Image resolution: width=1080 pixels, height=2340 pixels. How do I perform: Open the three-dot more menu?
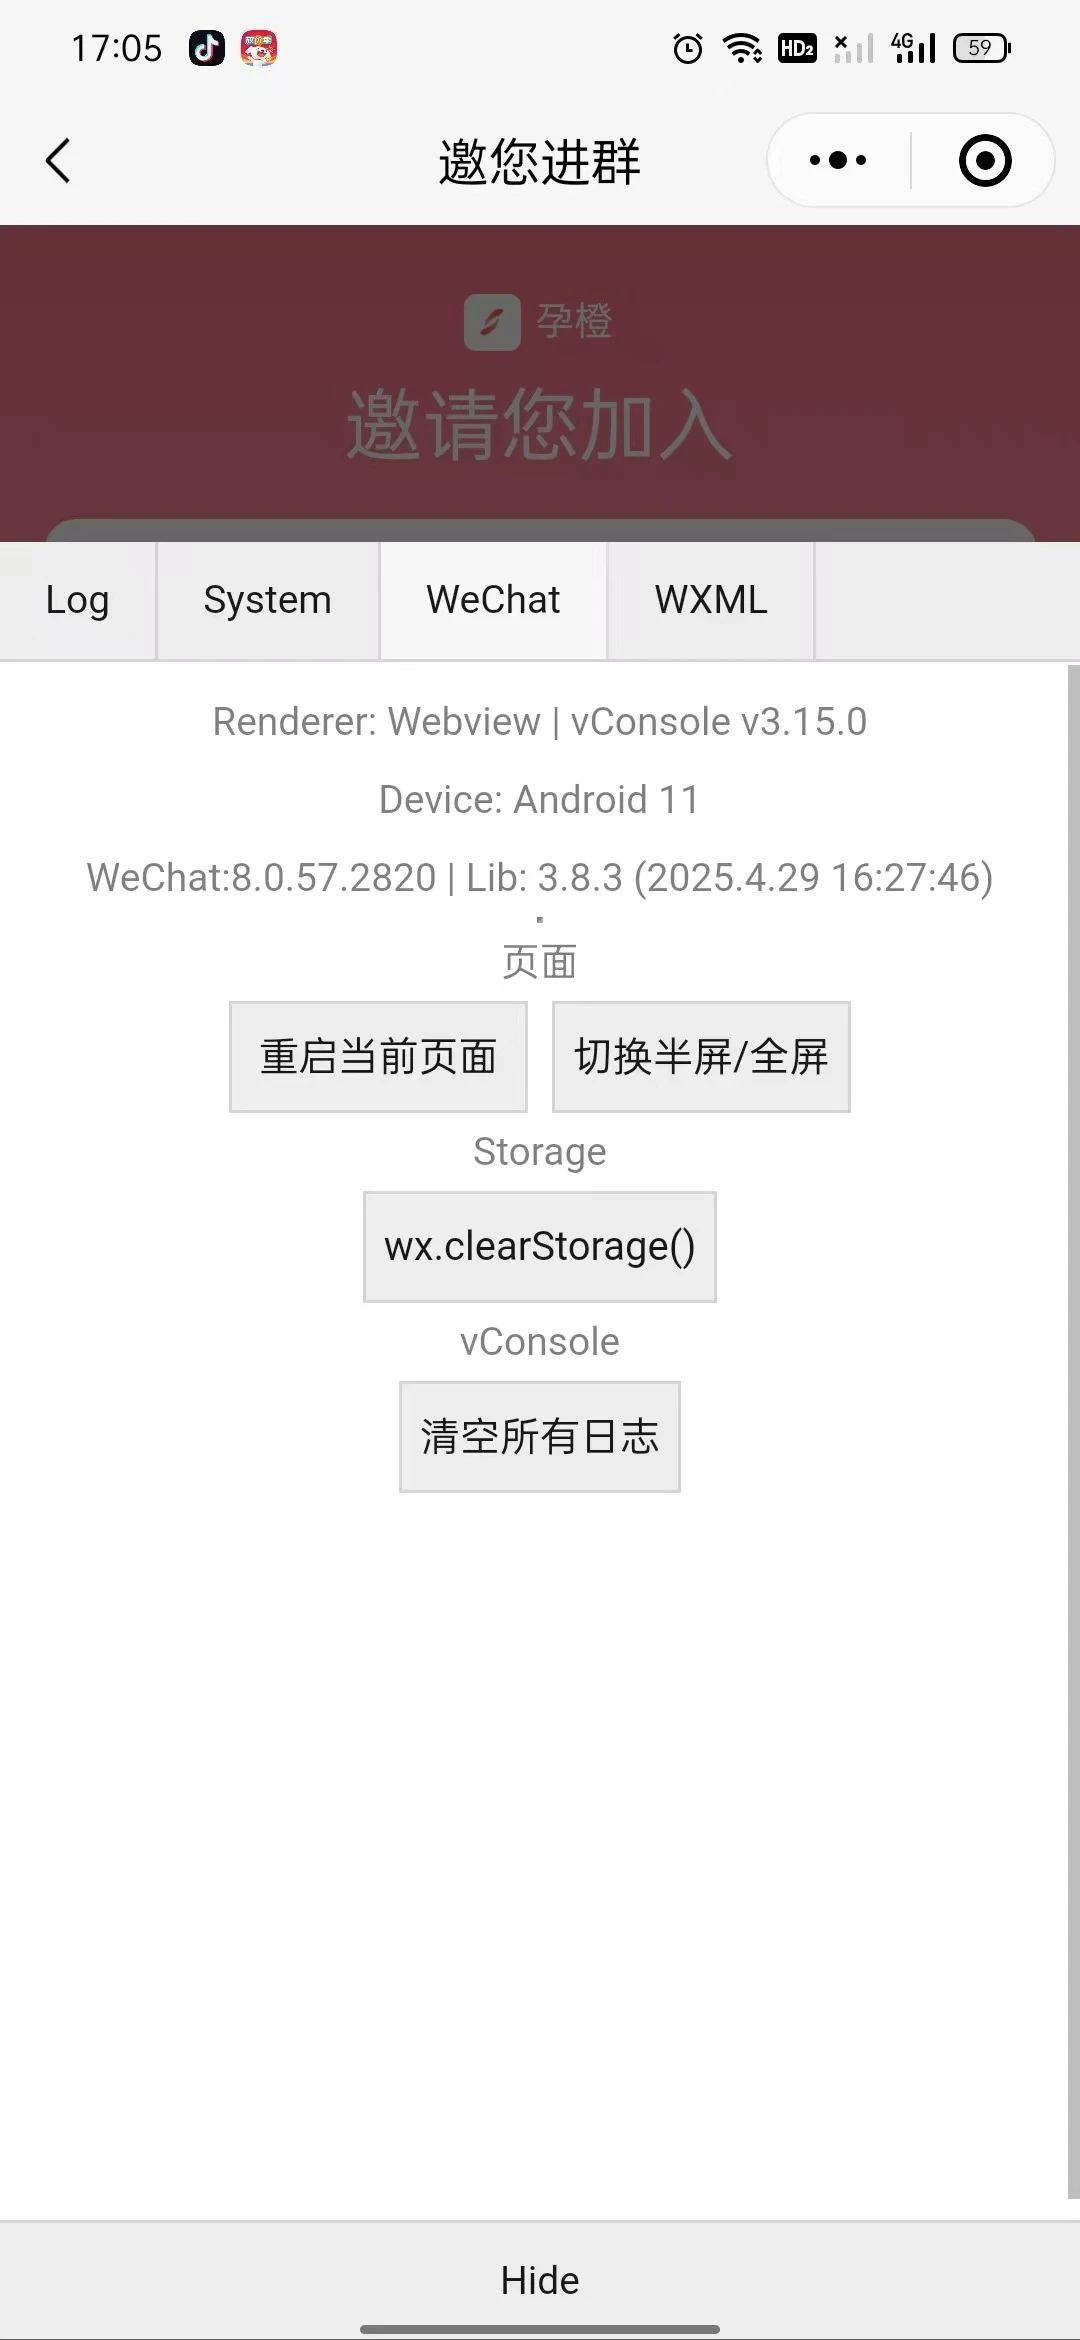coord(838,160)
